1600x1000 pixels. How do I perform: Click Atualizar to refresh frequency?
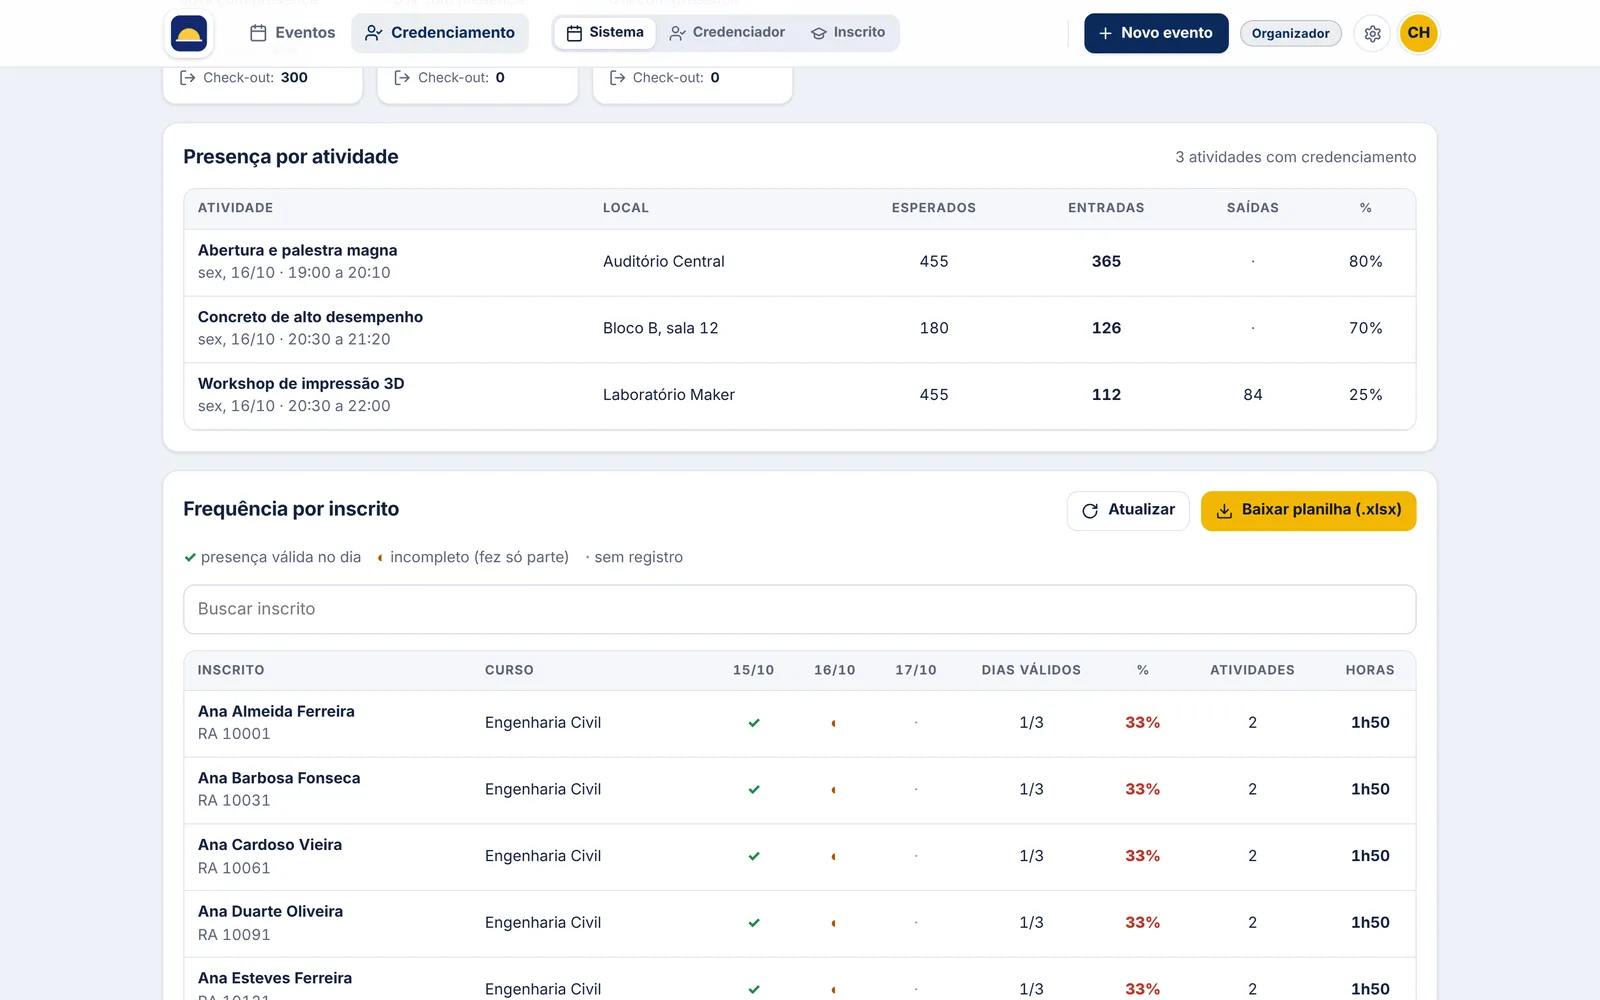pos(1128,510)
